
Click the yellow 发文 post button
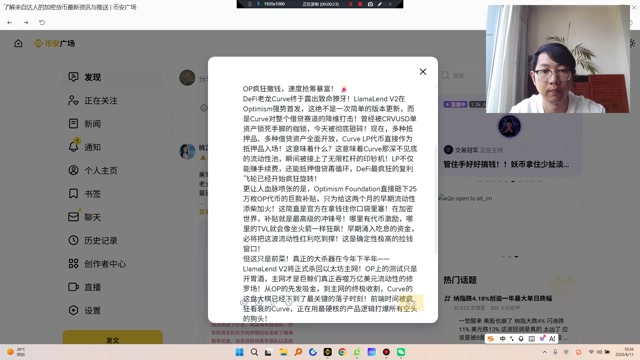[x=113, y=338]
